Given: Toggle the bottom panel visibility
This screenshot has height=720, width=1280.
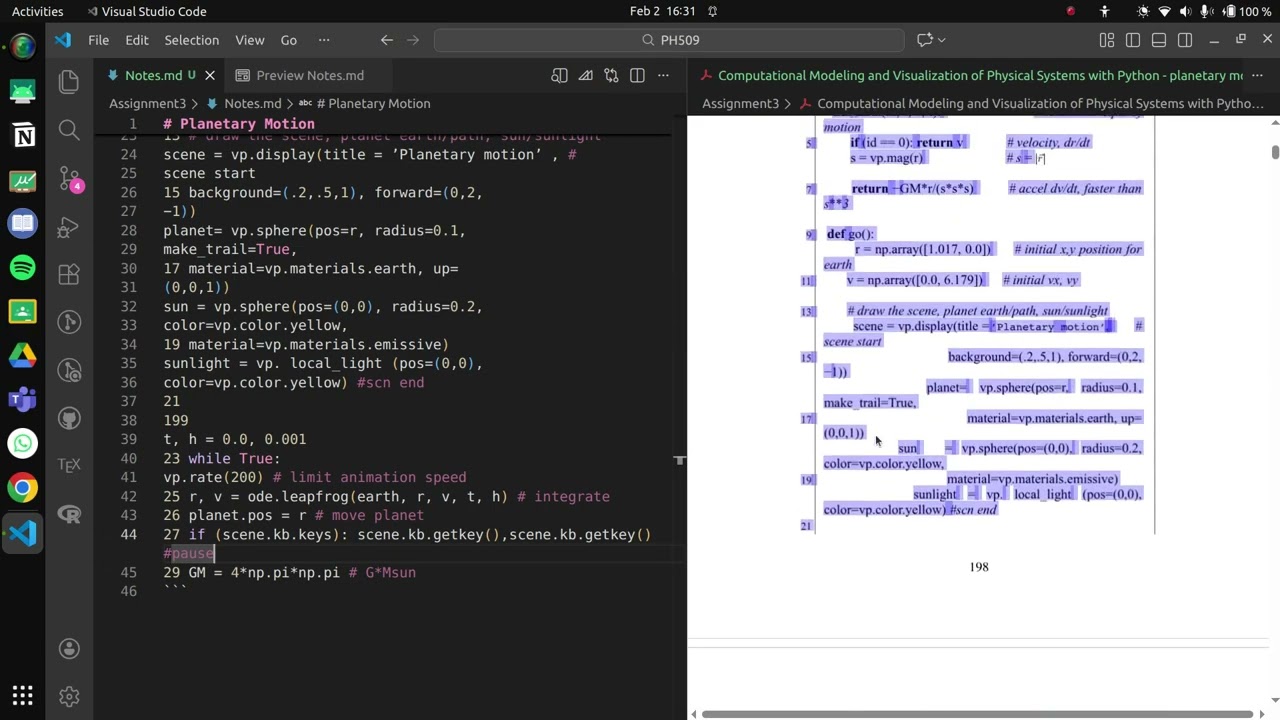Looking at the screenshot, I should click(x=1158, y=40).
